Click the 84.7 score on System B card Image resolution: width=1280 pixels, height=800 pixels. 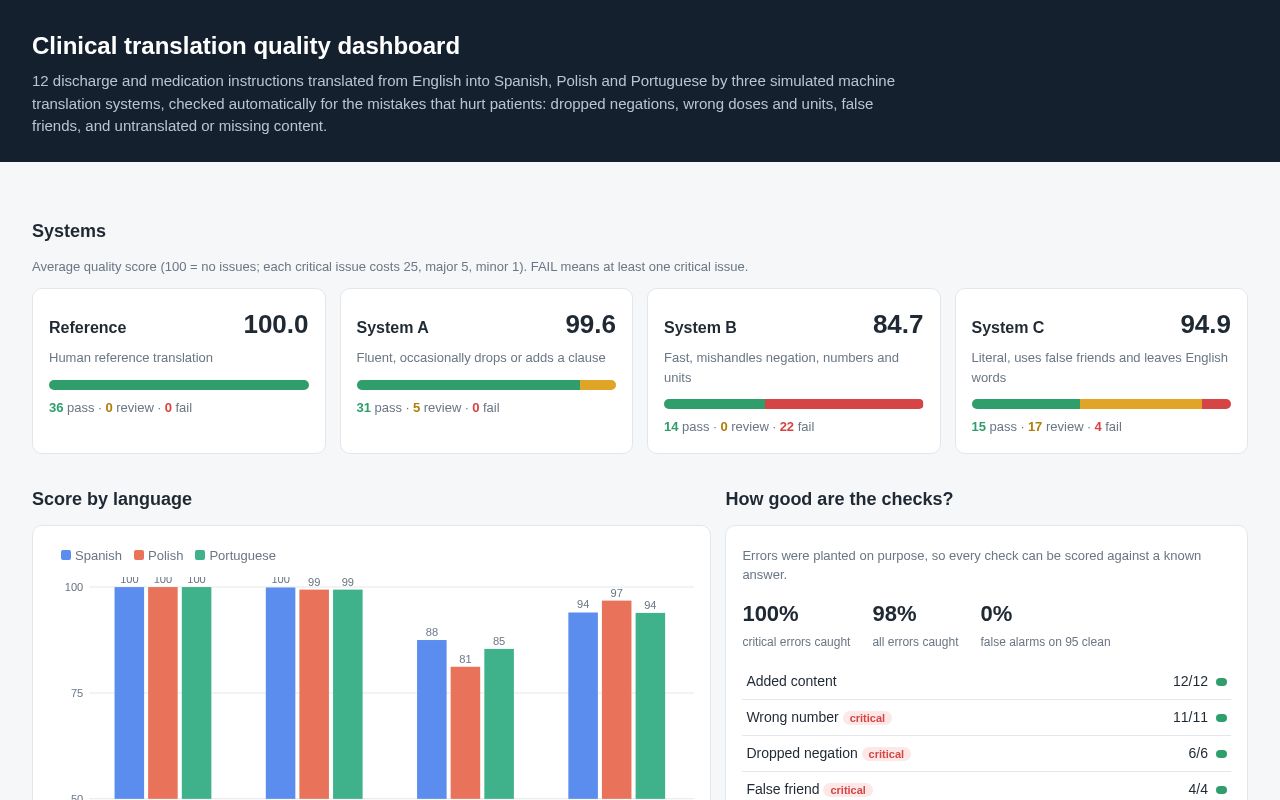point(898,324)
